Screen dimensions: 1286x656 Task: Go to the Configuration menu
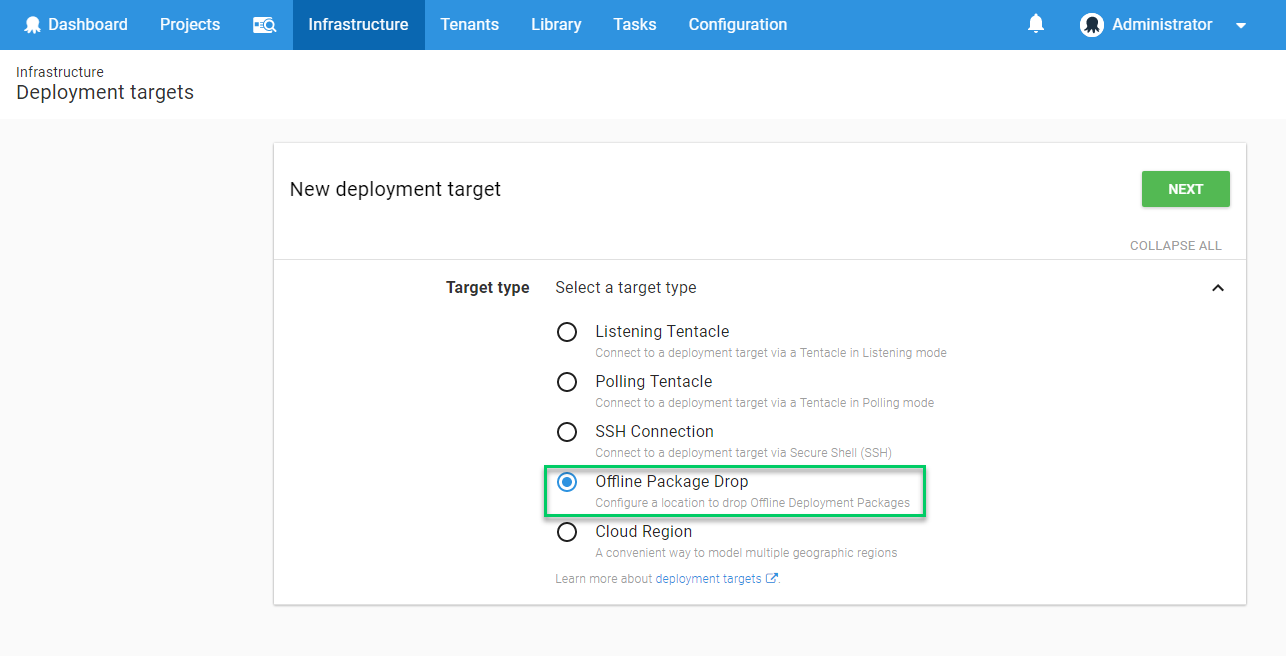[738, 25]
